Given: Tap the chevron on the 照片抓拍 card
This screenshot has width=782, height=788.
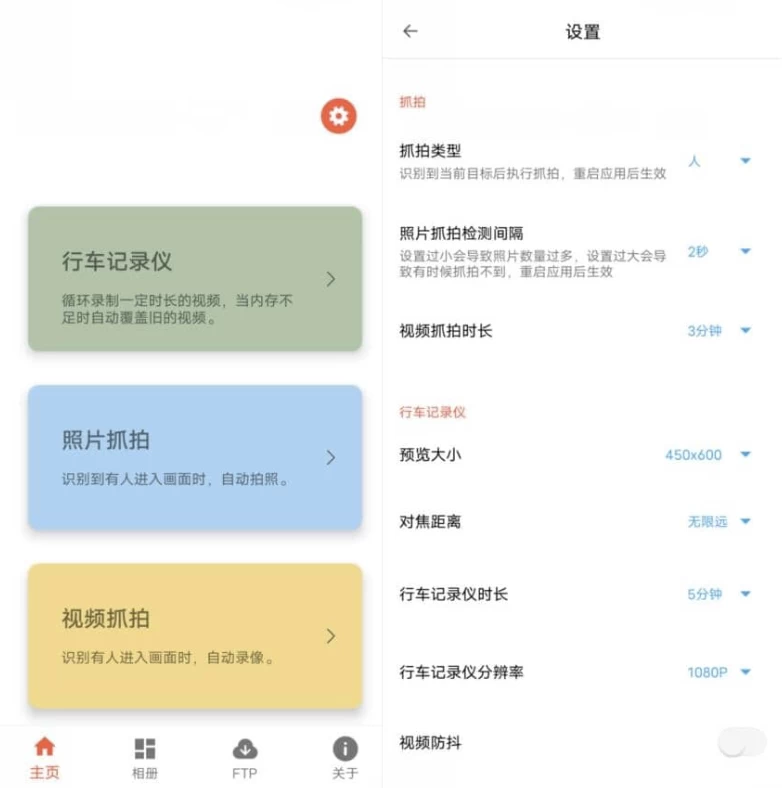Looking at the screenshot, I should click(x=331, y=458).
